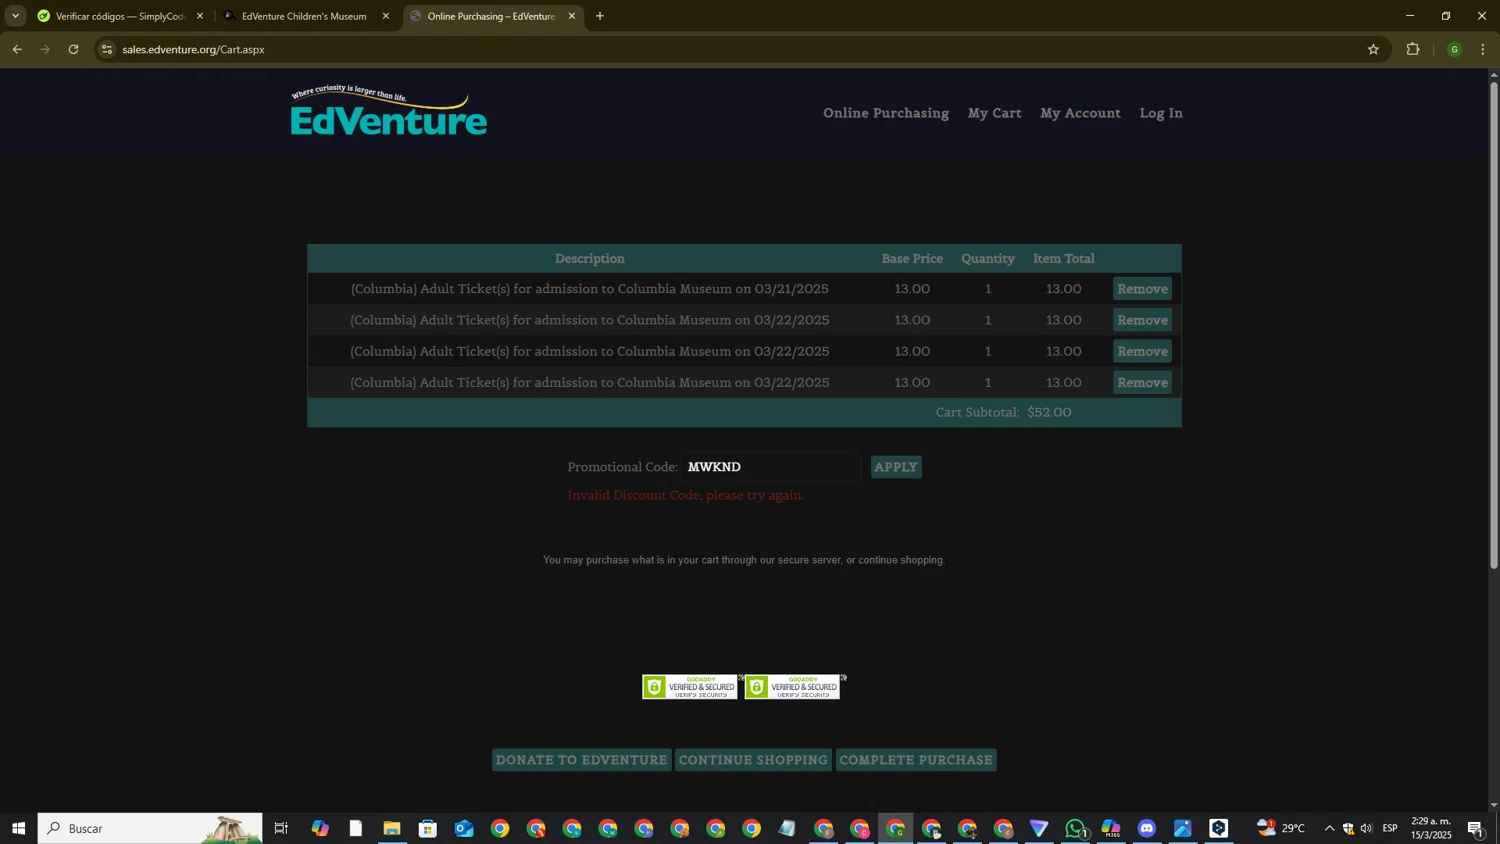Bookmark this page with the star icon

pyautogui.click(x=1373, y=49)
